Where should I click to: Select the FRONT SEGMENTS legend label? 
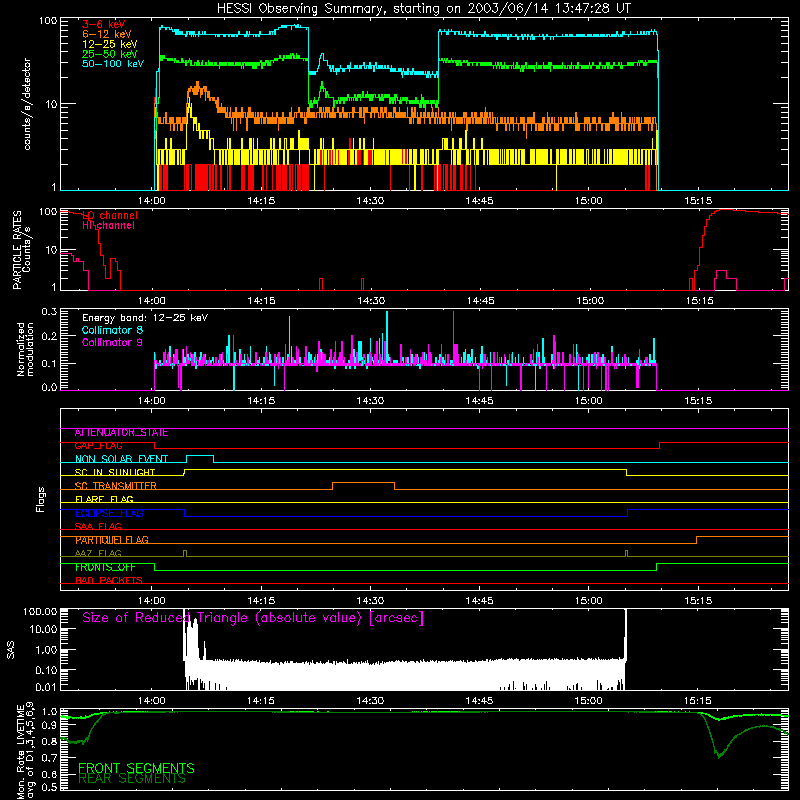[x=136, y=768]
